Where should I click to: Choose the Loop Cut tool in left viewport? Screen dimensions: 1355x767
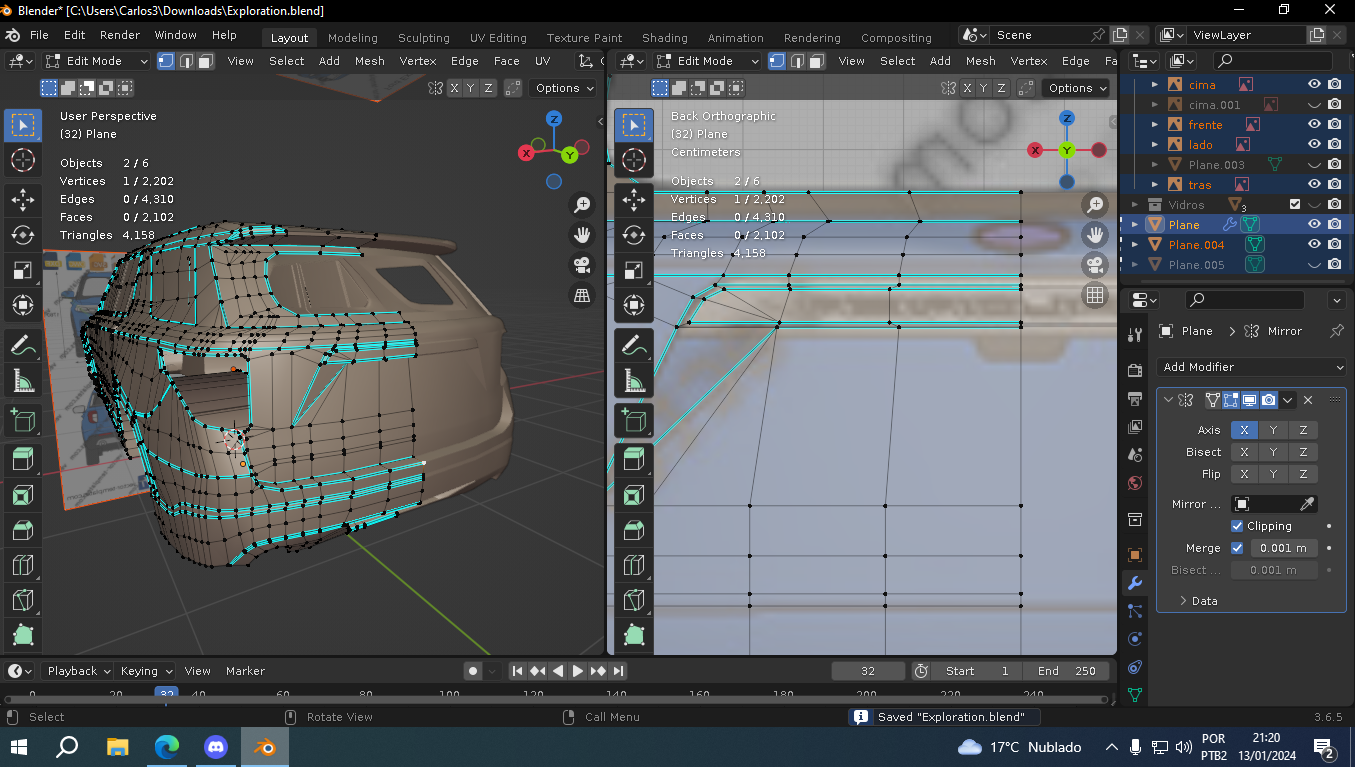pyautogui.click(x=22, y=565)
